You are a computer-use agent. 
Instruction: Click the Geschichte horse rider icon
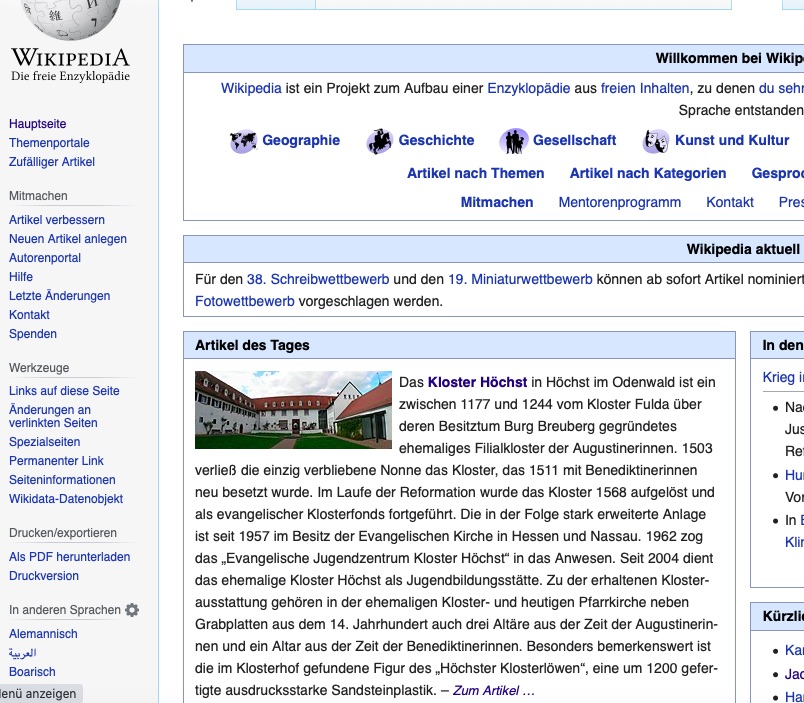pyautogui.click(x=379, y=141)
